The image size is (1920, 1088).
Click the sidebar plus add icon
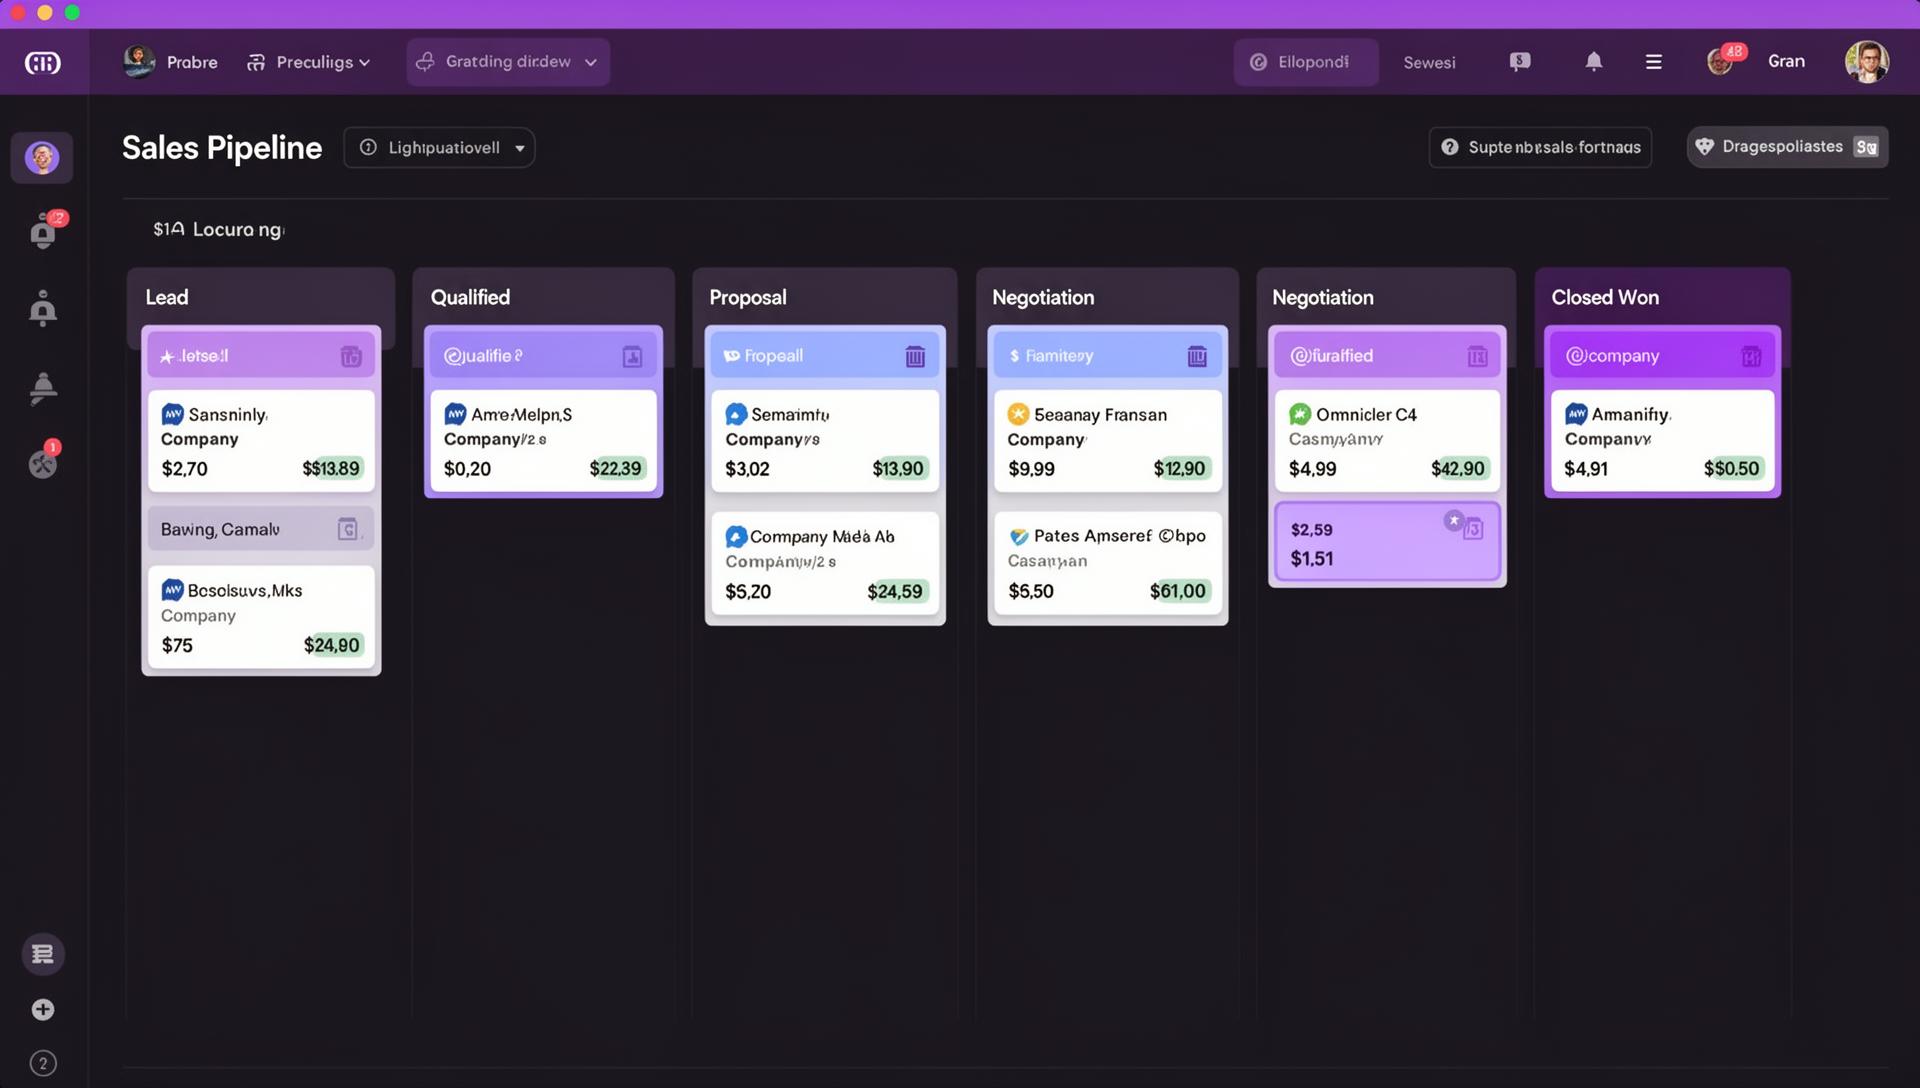43,1010
